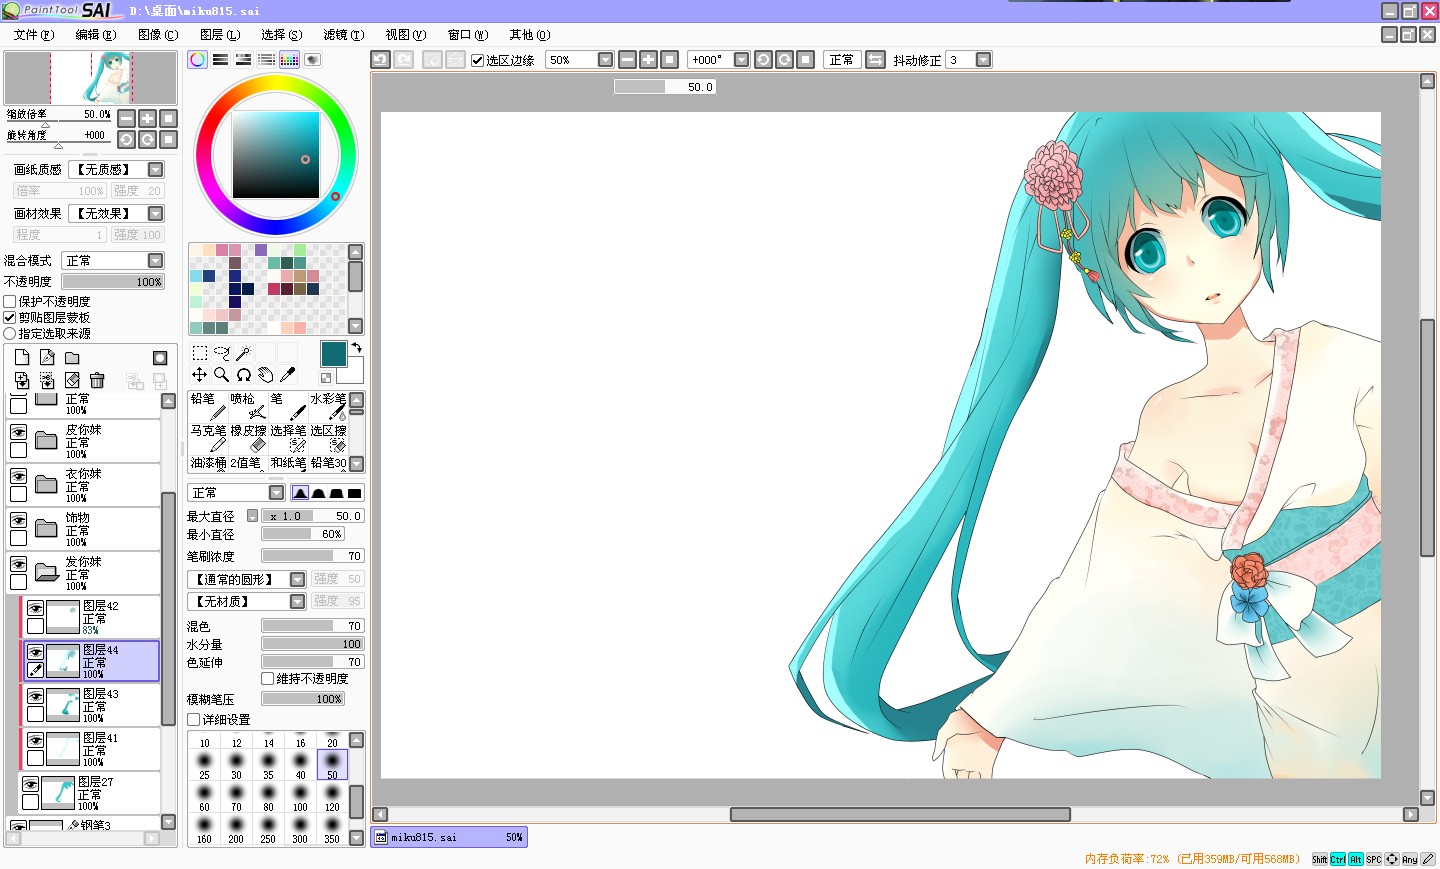This screenshot has height=869, width=1440.
Task: Toggle 维持不透明度 checkbox
Action: (x=267, y=678)
